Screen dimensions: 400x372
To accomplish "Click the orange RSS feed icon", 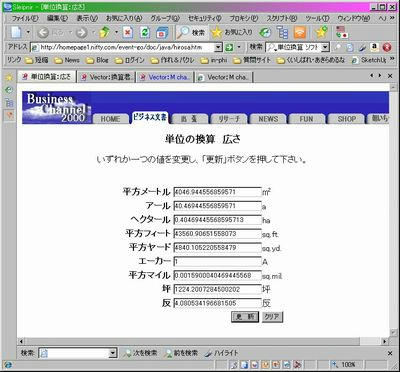I will (x=300, y=32).
